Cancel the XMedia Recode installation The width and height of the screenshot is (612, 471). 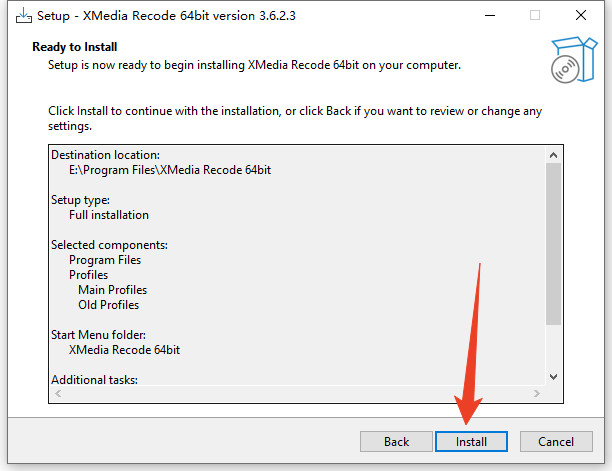556,441
